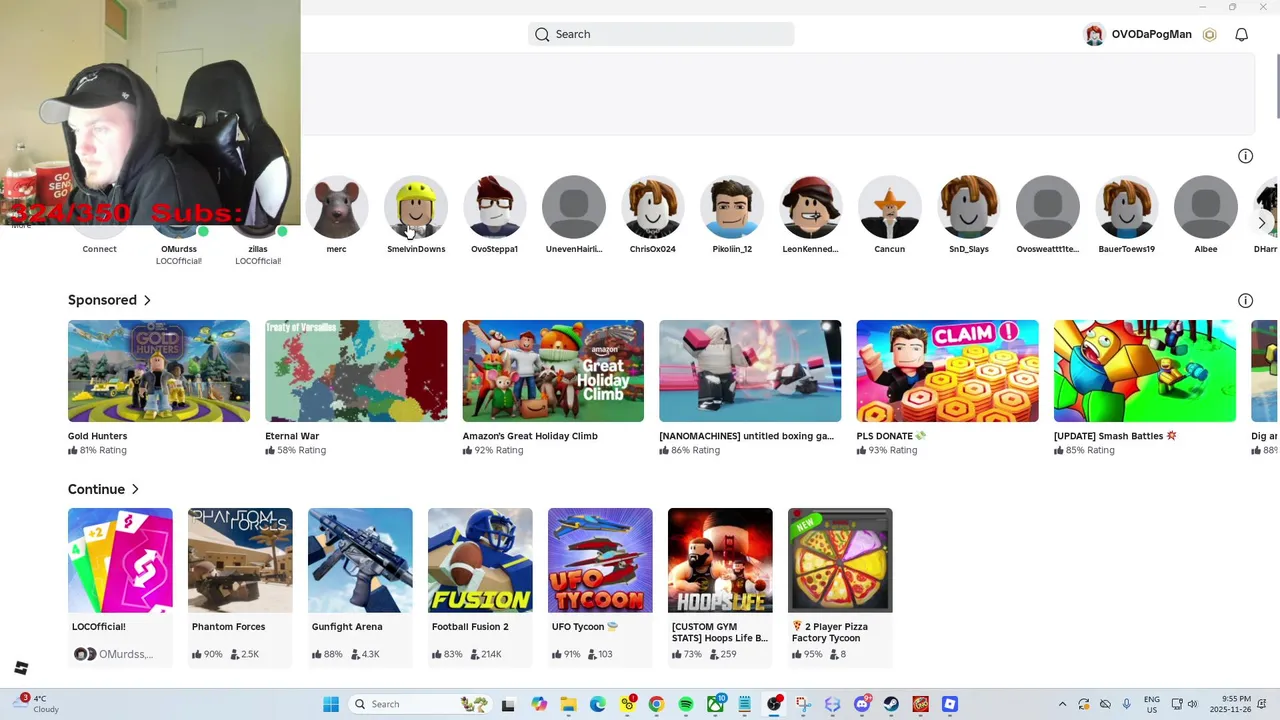The image size is (1280, 720).
Task: Click the Windows taskbar Search box
Action: [x=420, y=704]
